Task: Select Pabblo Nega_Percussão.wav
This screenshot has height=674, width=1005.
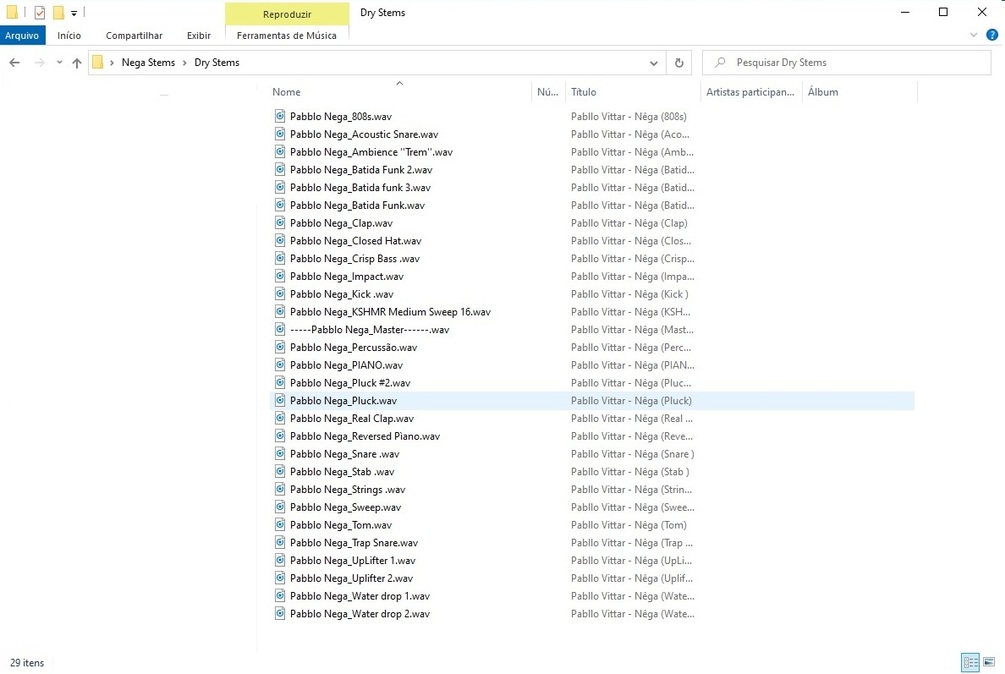Action: click(x=353, y=347)
